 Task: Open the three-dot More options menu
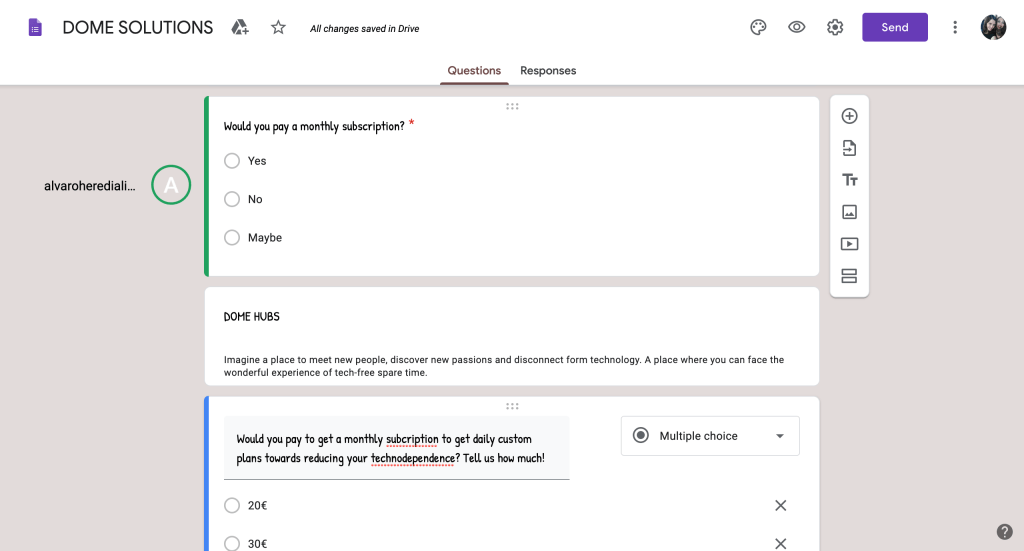click(955, 27)
